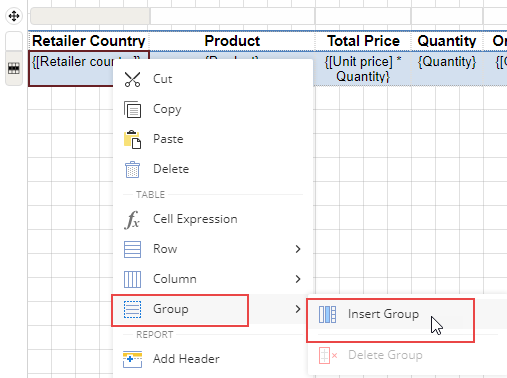Click the Column bars icon

[x=132, y=279]
